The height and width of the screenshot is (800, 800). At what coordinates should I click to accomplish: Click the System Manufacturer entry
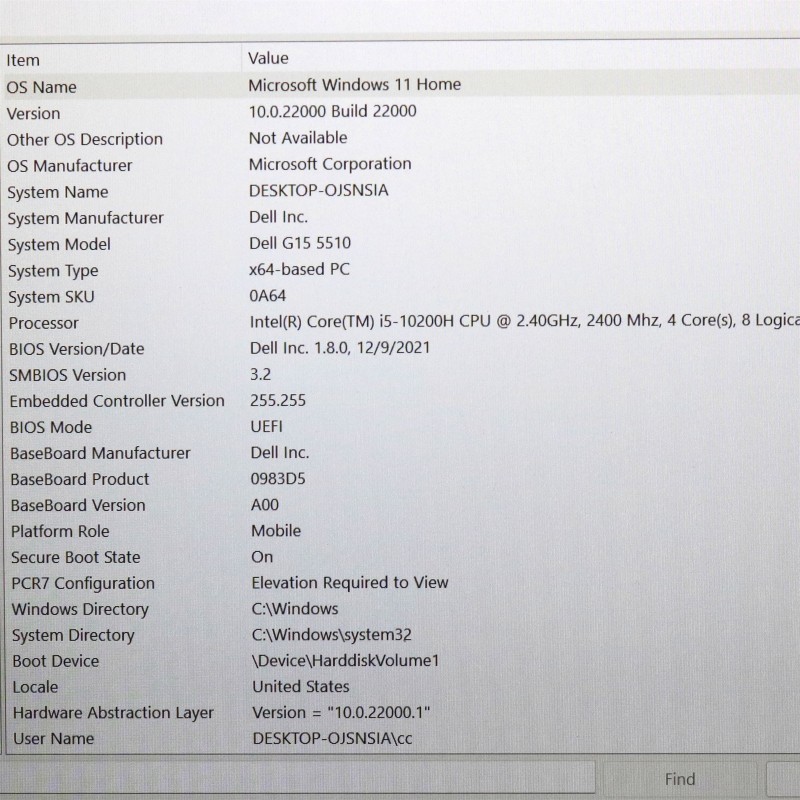(x=85, y=218)
